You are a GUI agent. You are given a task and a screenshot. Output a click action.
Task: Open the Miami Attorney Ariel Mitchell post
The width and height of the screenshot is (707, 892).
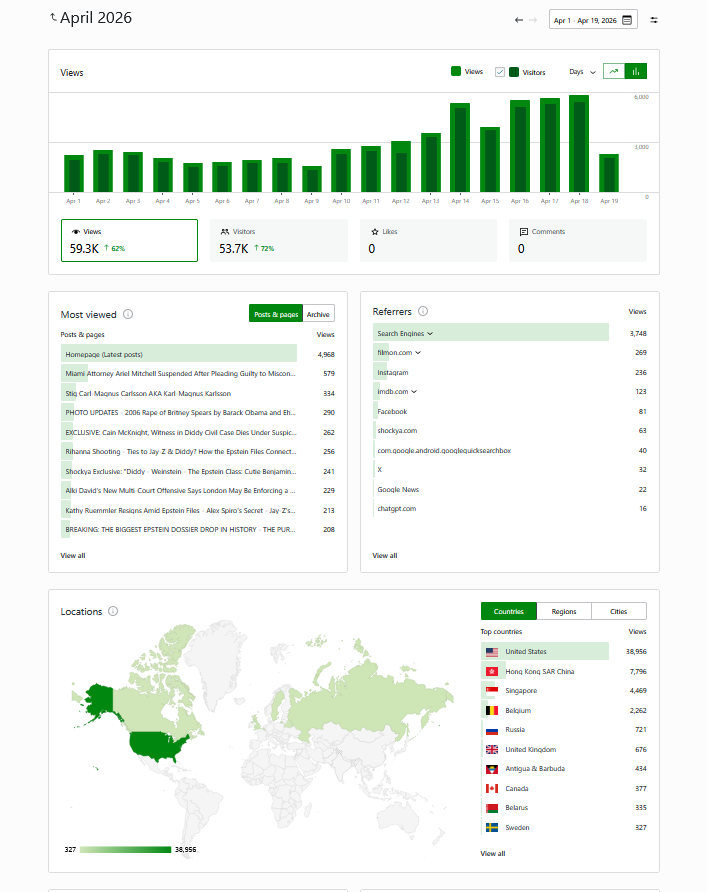[x=180, y=373]
